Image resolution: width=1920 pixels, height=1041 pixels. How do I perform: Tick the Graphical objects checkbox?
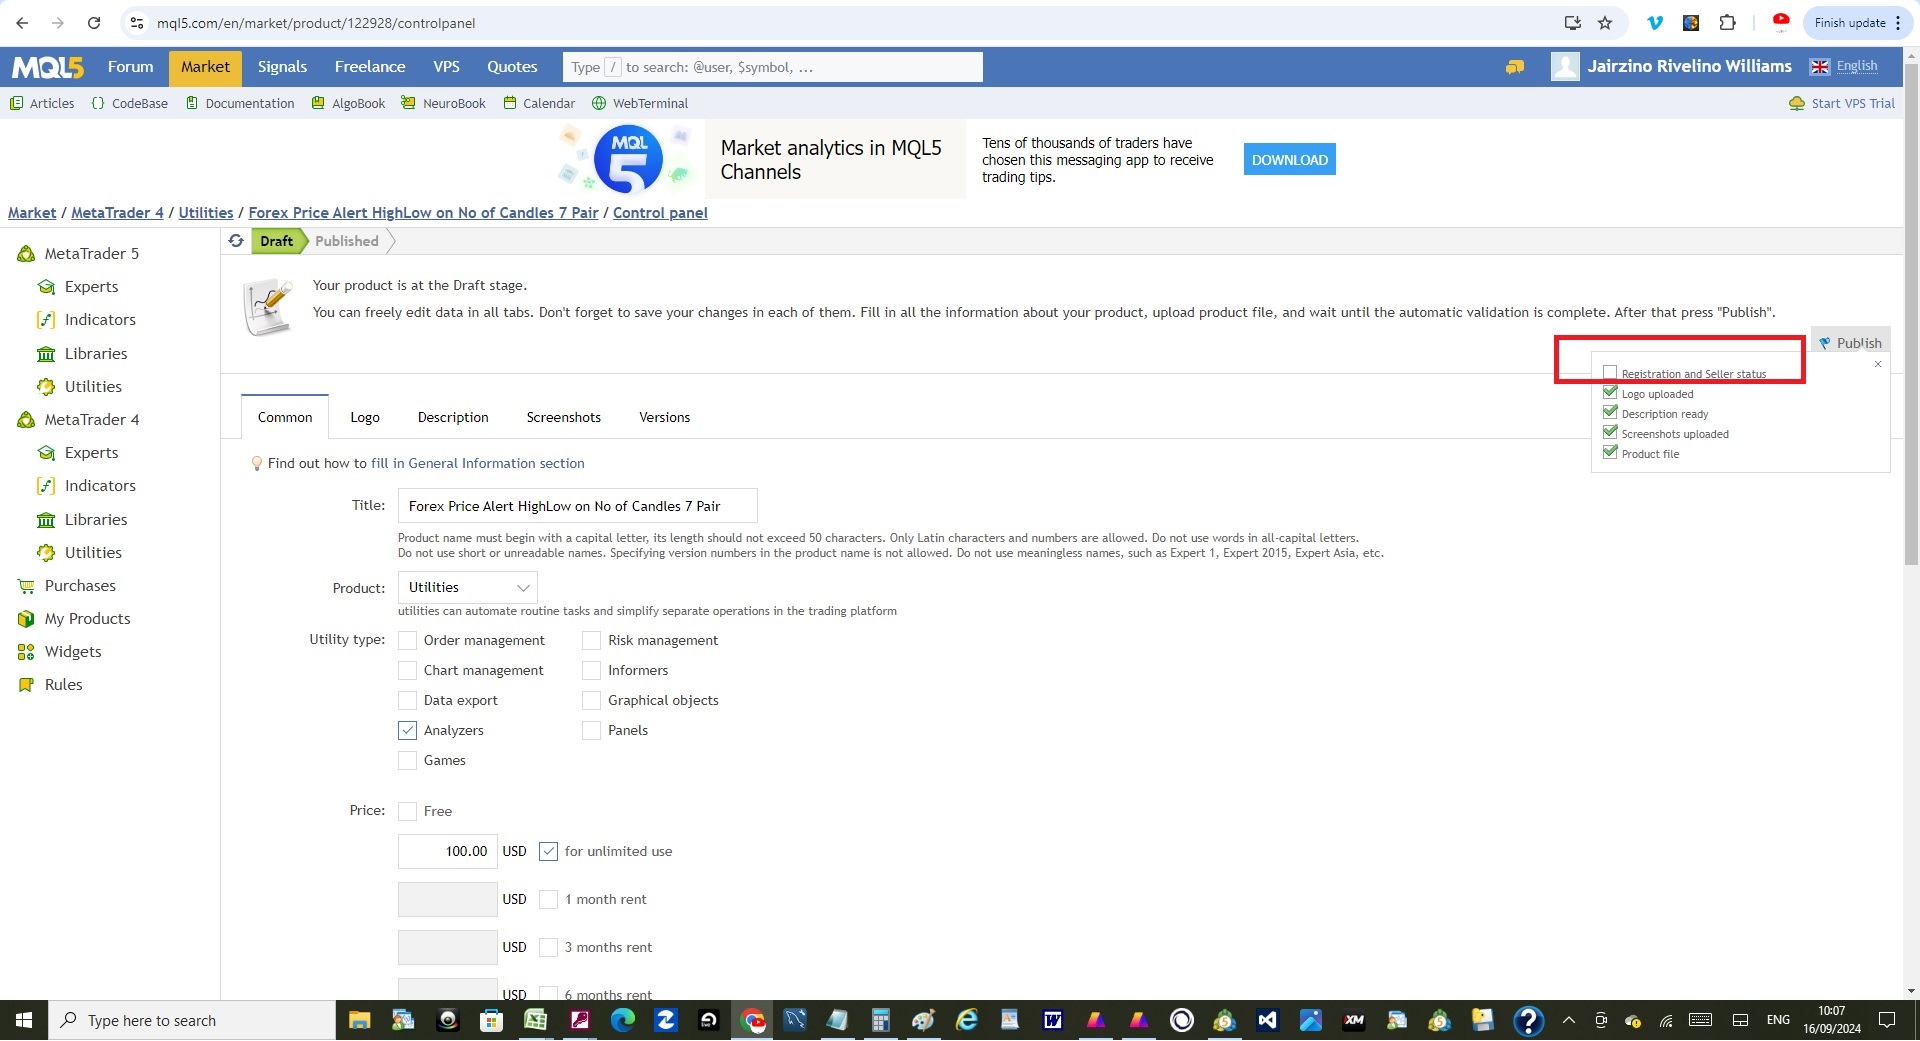tap(592, 700)
